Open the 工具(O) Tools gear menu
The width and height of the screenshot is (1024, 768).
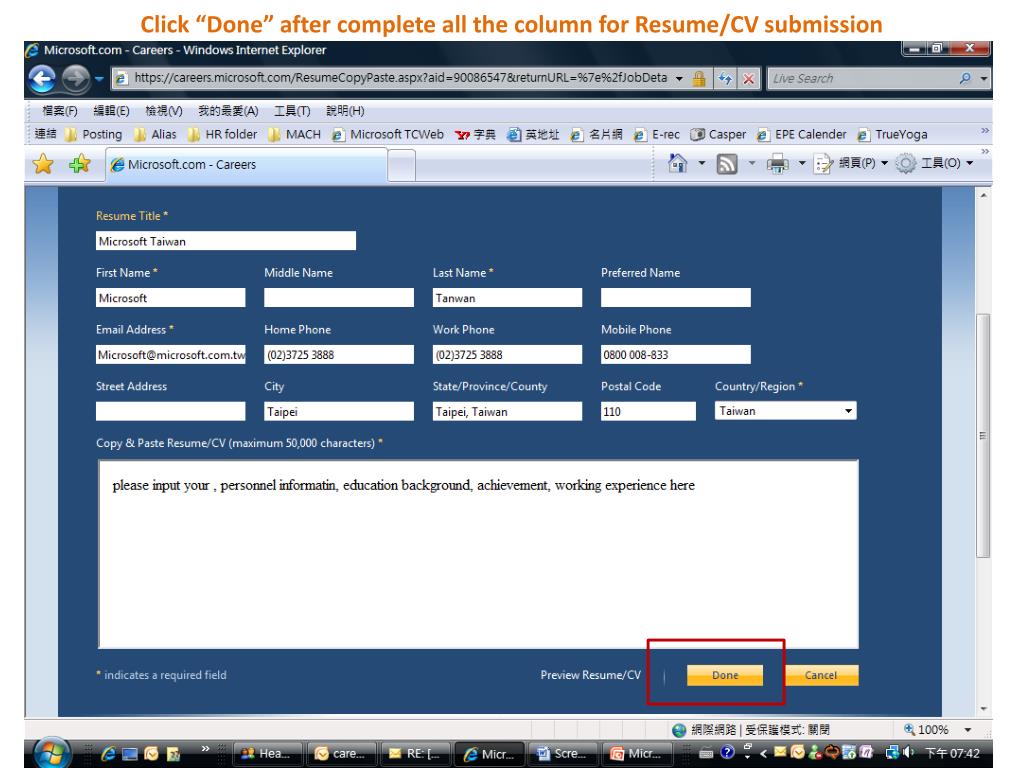935,163
